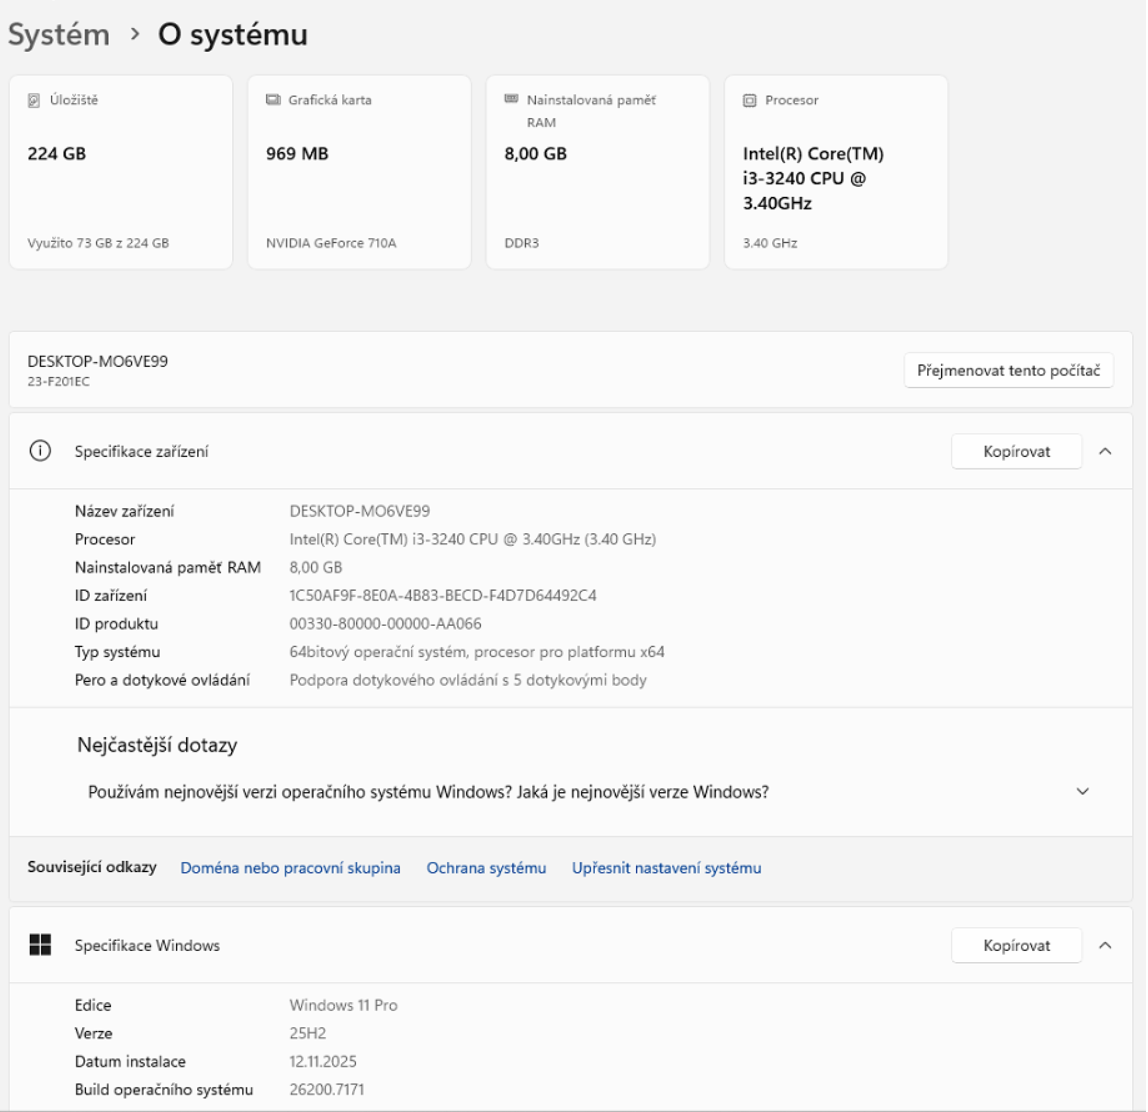Click the storage icon in the Úložiště card
This screenshot has height=1112, width=1148.
(32, 100)
